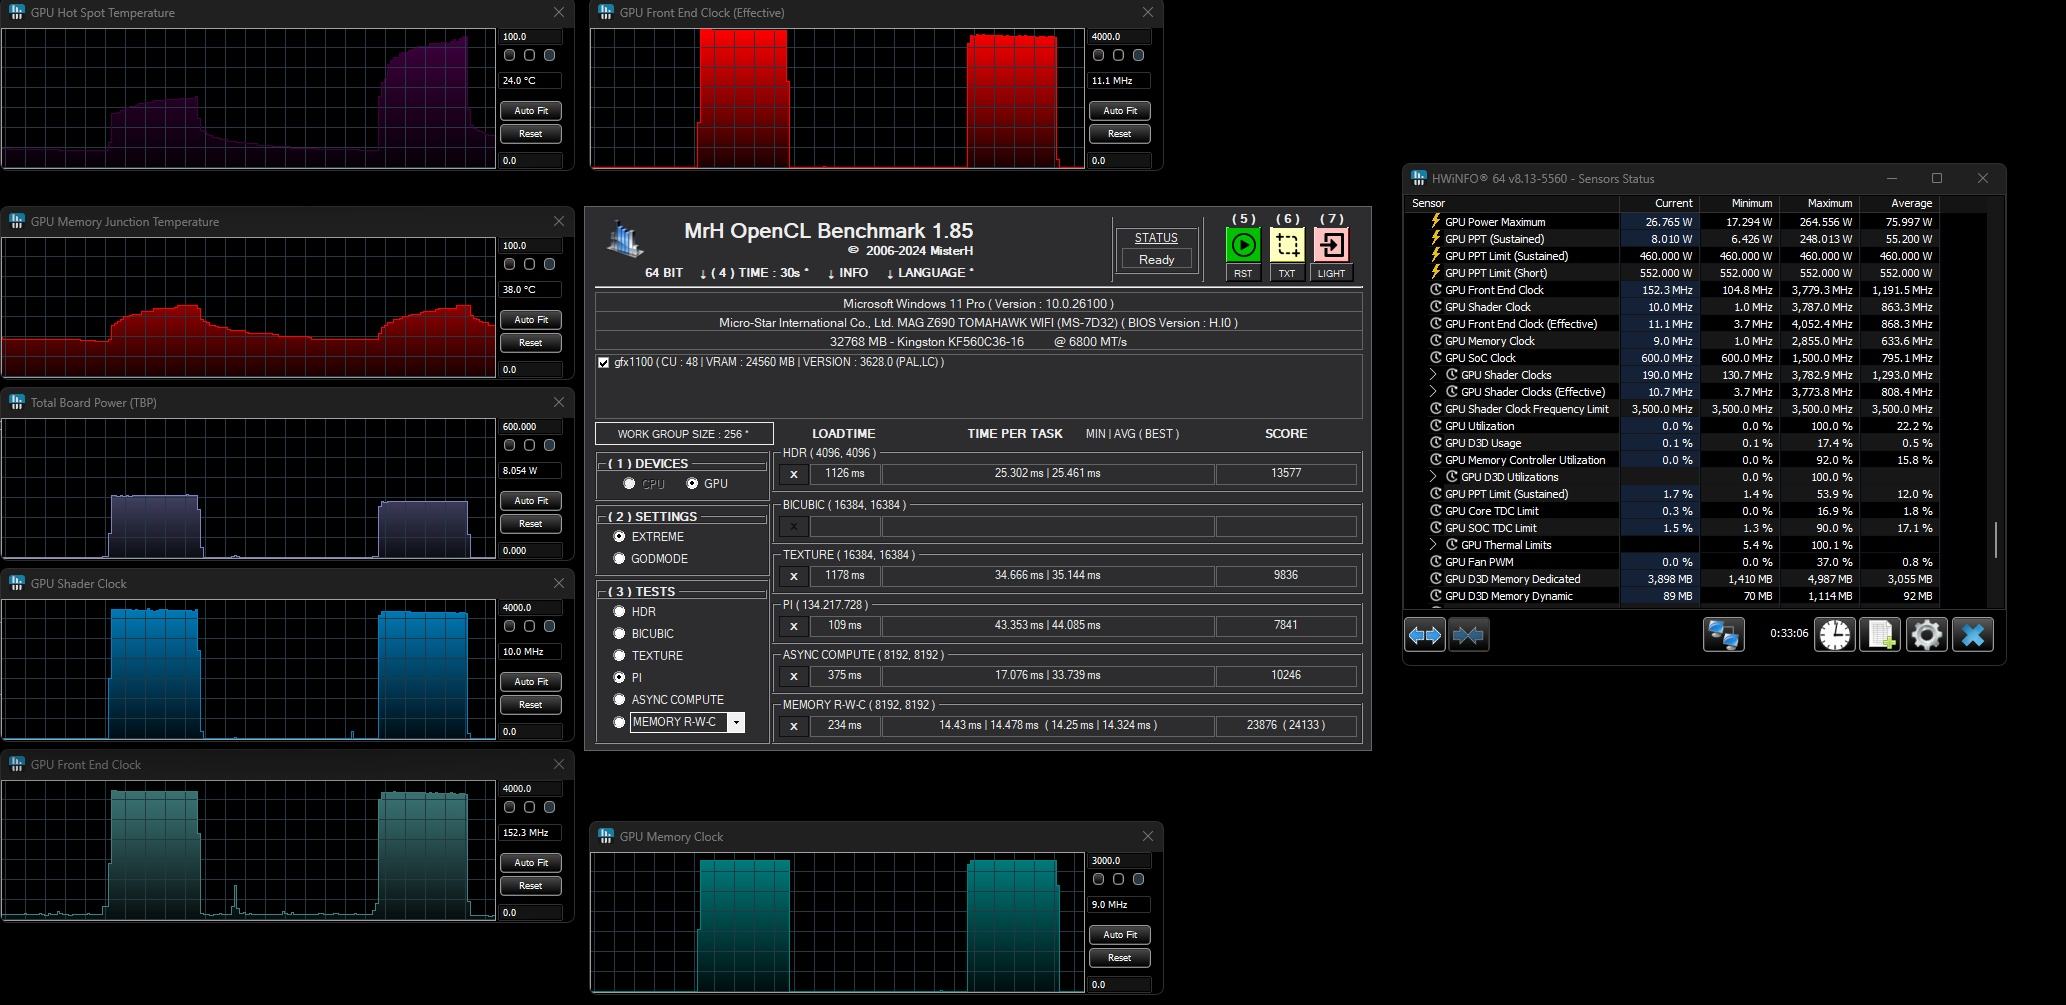Click the TXT screenshot capture icon
This screenshot has height=1005, width=2066.
1286,245
